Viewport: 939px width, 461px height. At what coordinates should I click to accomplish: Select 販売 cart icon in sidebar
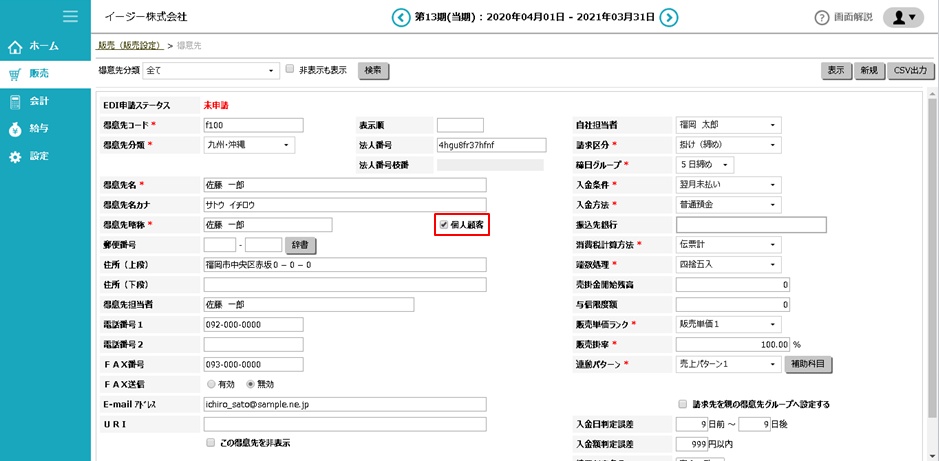(16, 74)
